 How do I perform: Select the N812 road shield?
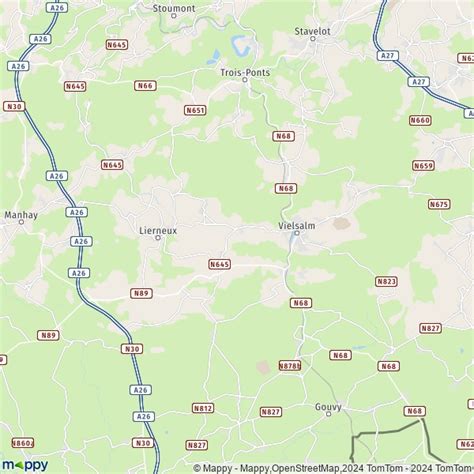tap(203, 408)
